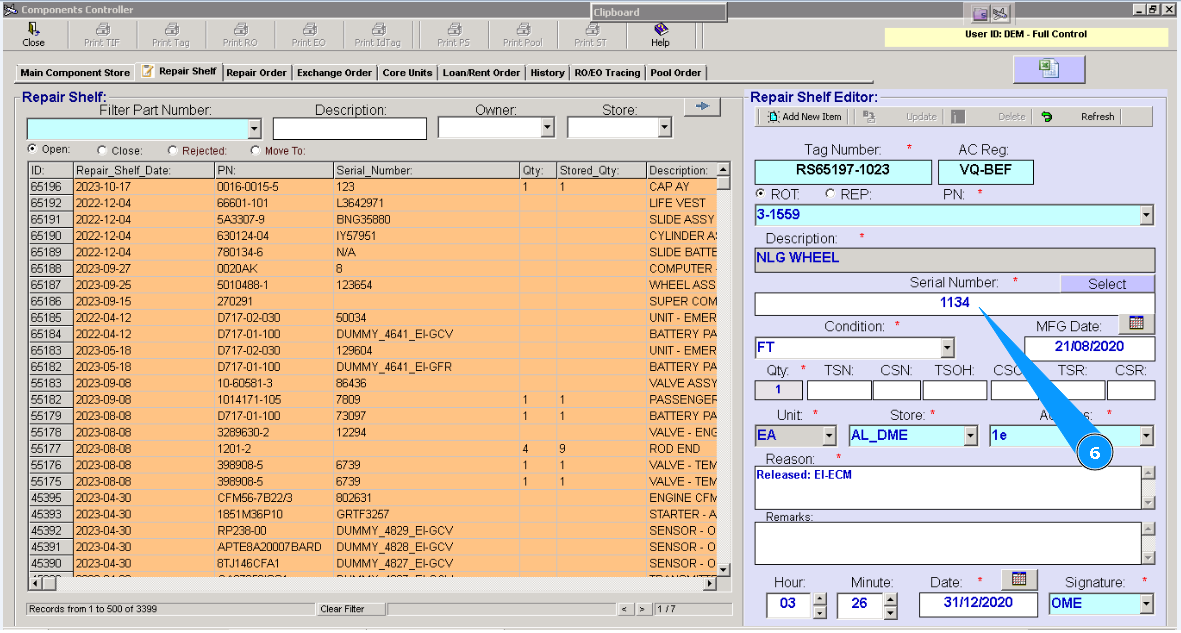This screenshot has width=1181, height=633.
Task: Open Help from the toolbar
Action: pyautogui.click(x=660, y=31)
